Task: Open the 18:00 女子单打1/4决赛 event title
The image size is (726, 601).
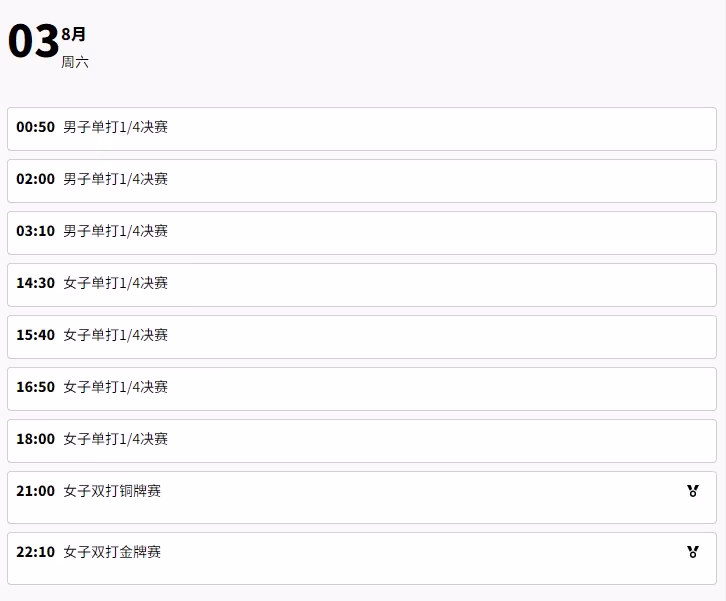Action: pyautogui.click(x=115, y=439)
